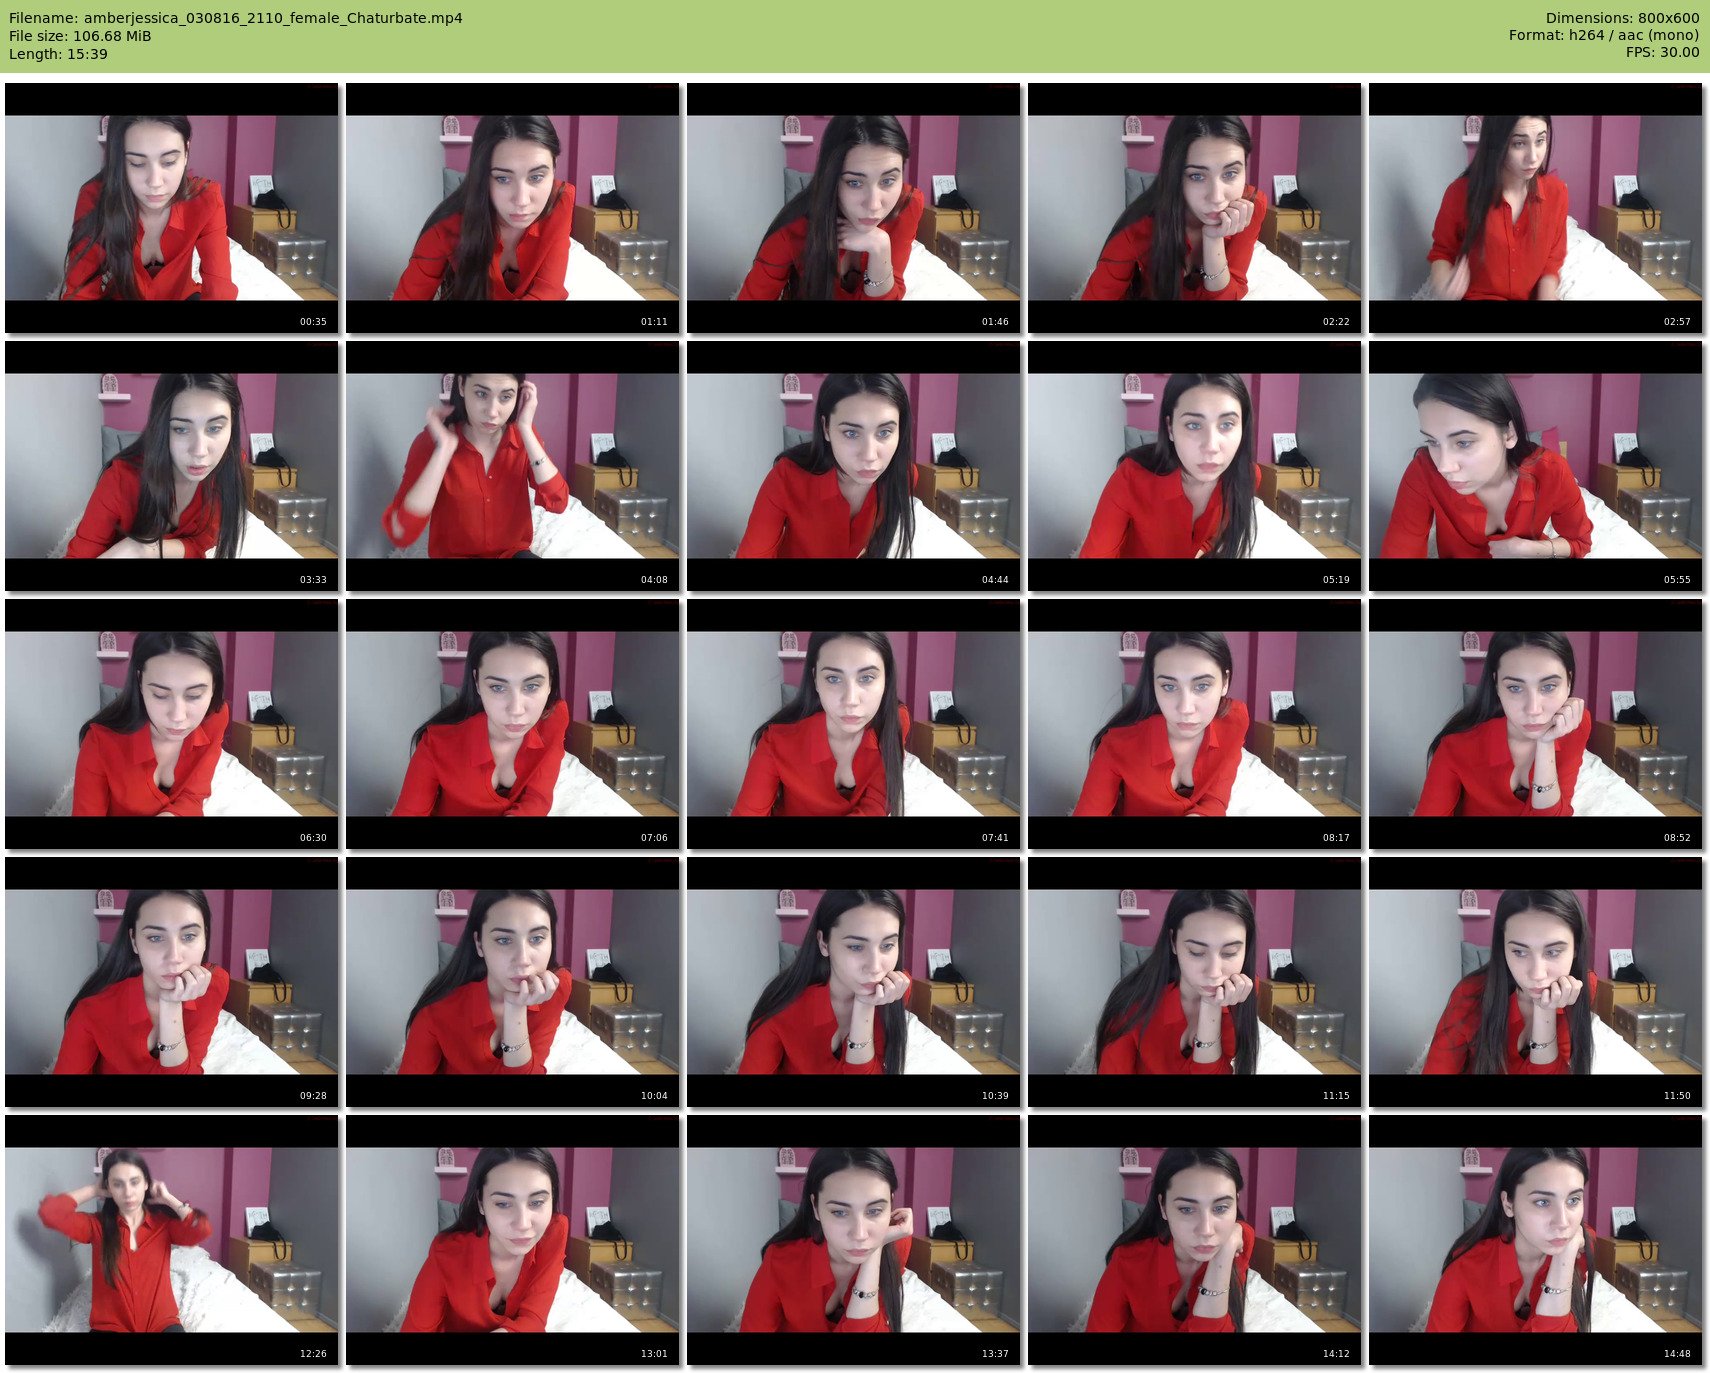Click the thumbnail marked 14:12
This screenshot has width=1710, height=1373.
pyautogui.click(x=1195, y=1240)
